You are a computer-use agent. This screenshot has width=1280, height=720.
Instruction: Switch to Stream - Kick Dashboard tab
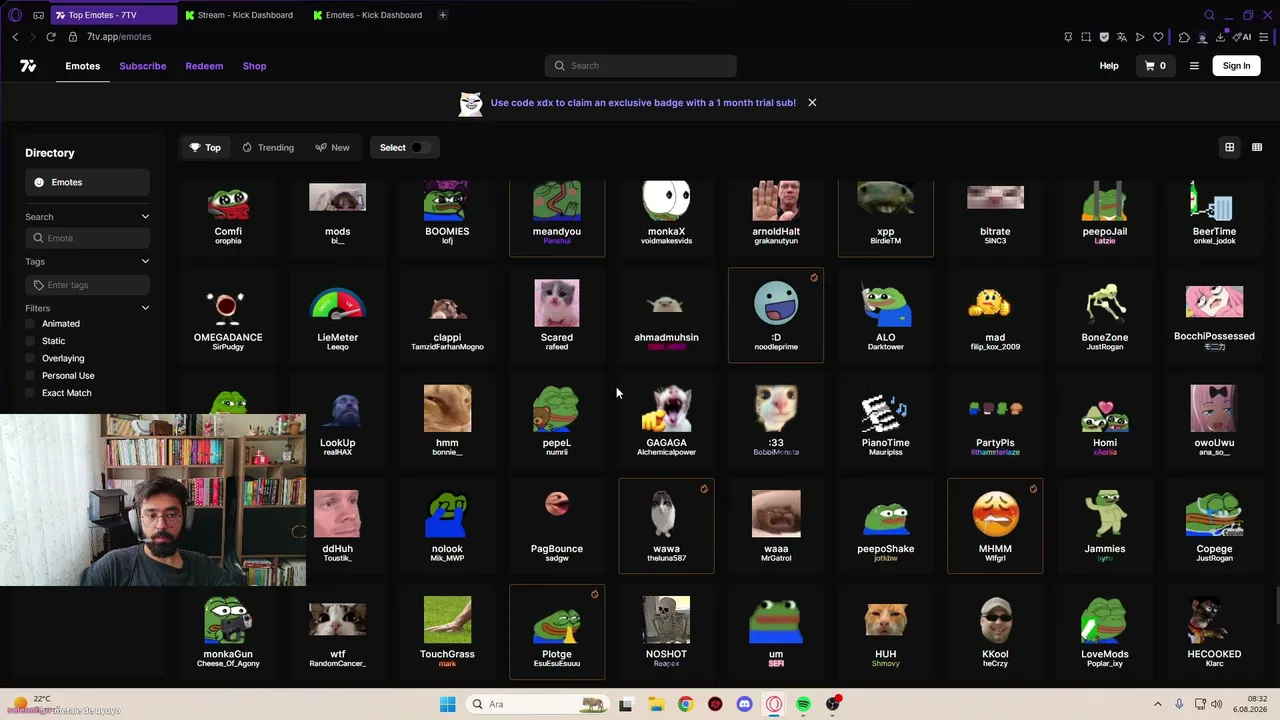coord(239,15)
